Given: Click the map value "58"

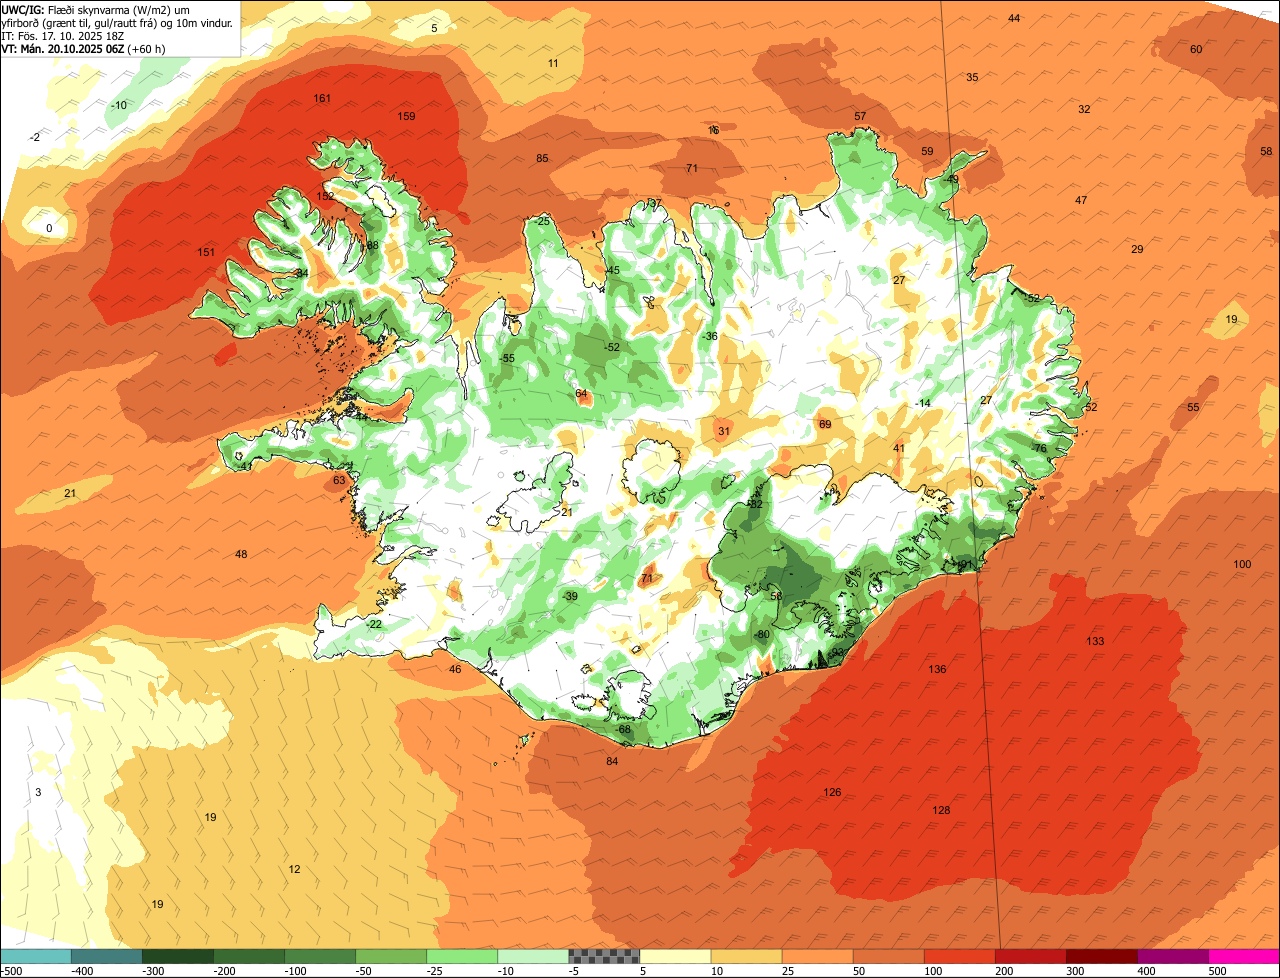Looking at the screenshot, I should tap(1266, 151).
